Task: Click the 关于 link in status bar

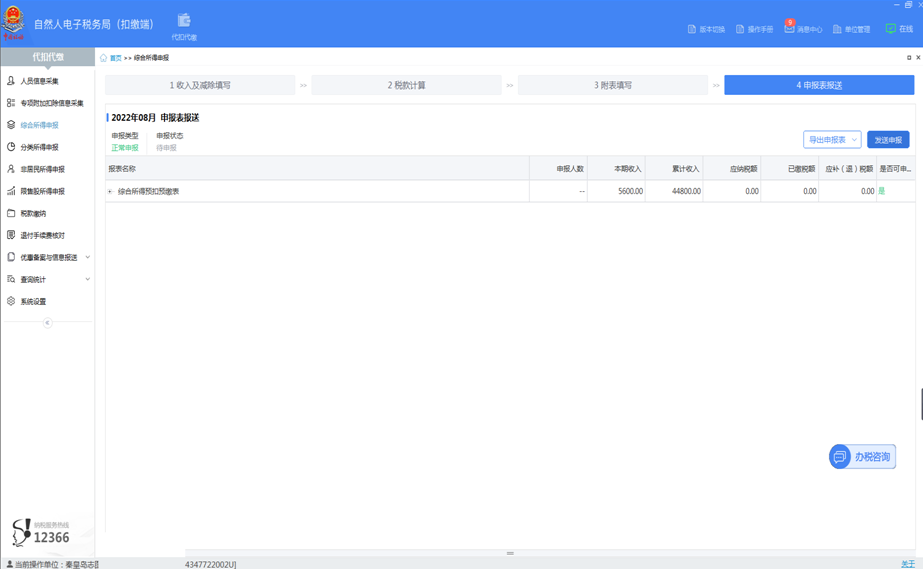Action: click(x=908, y=564)
